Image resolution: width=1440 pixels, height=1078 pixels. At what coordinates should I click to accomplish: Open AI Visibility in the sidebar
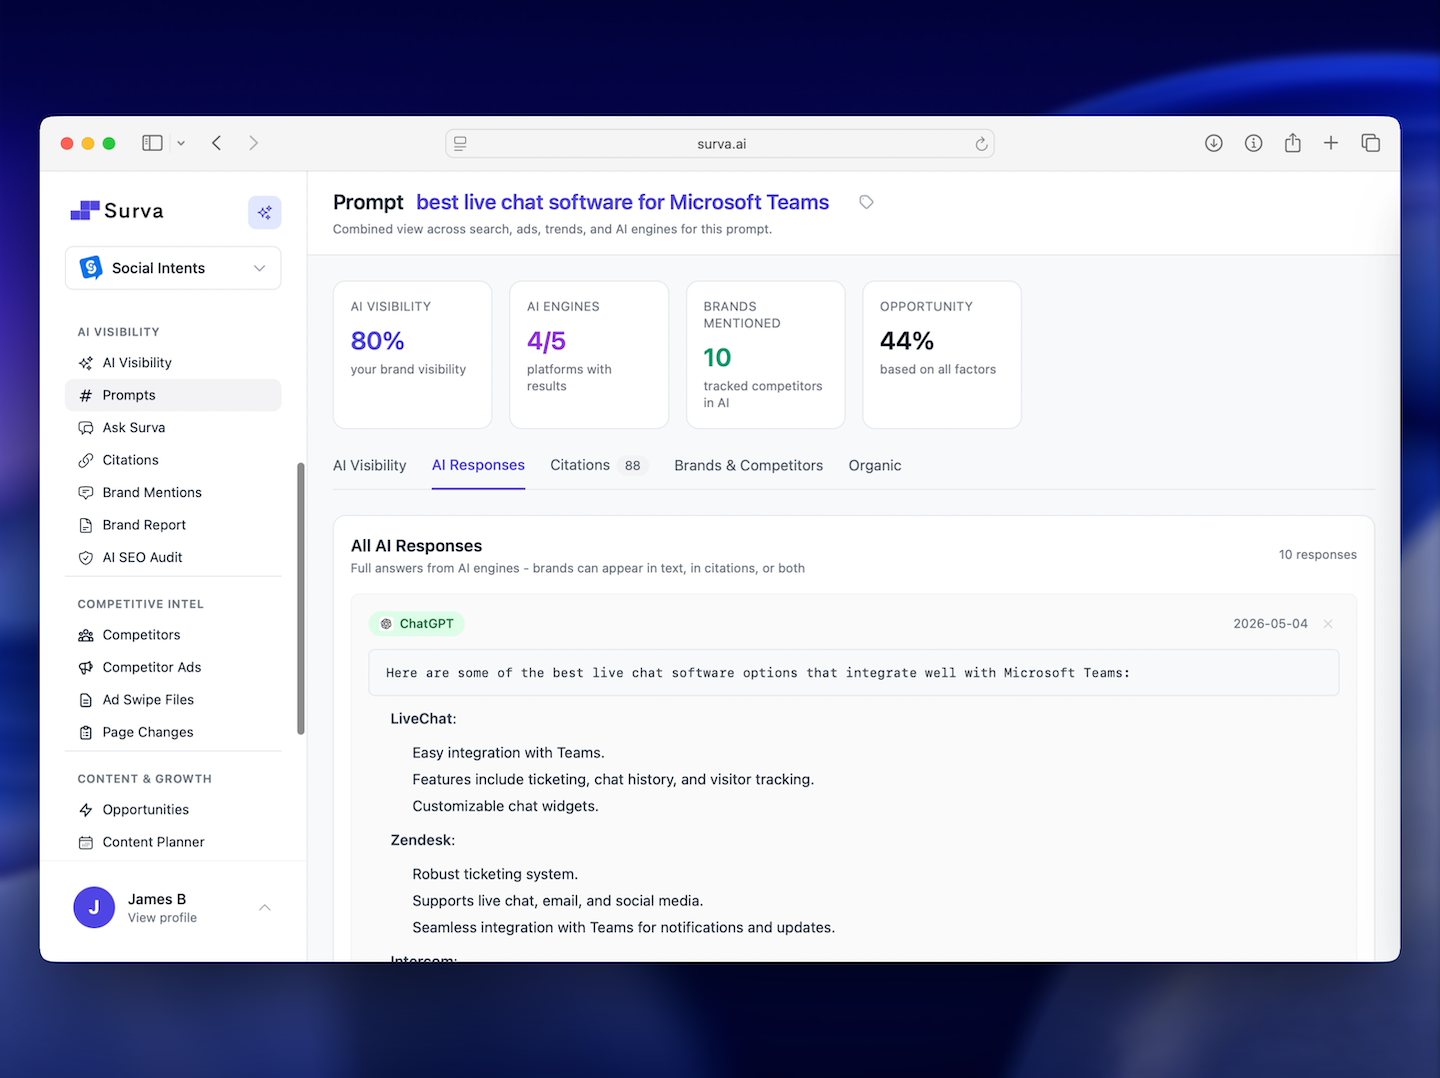tap(173, 363)
